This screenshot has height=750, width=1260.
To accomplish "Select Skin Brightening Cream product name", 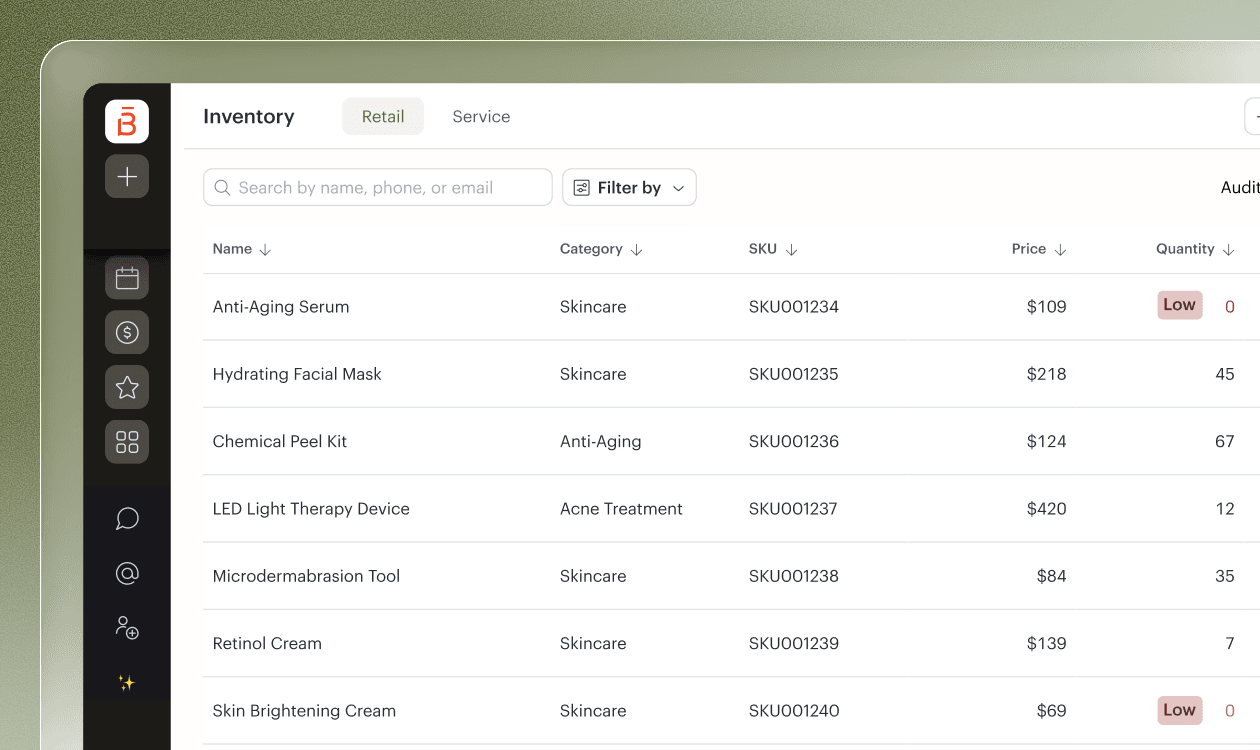I will click(304, 711).
